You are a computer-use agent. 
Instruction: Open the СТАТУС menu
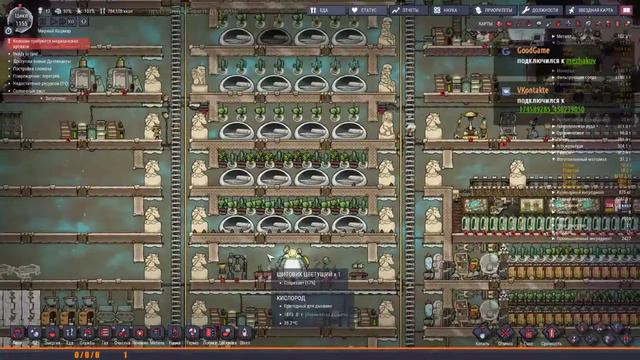[x=368, y=10]
